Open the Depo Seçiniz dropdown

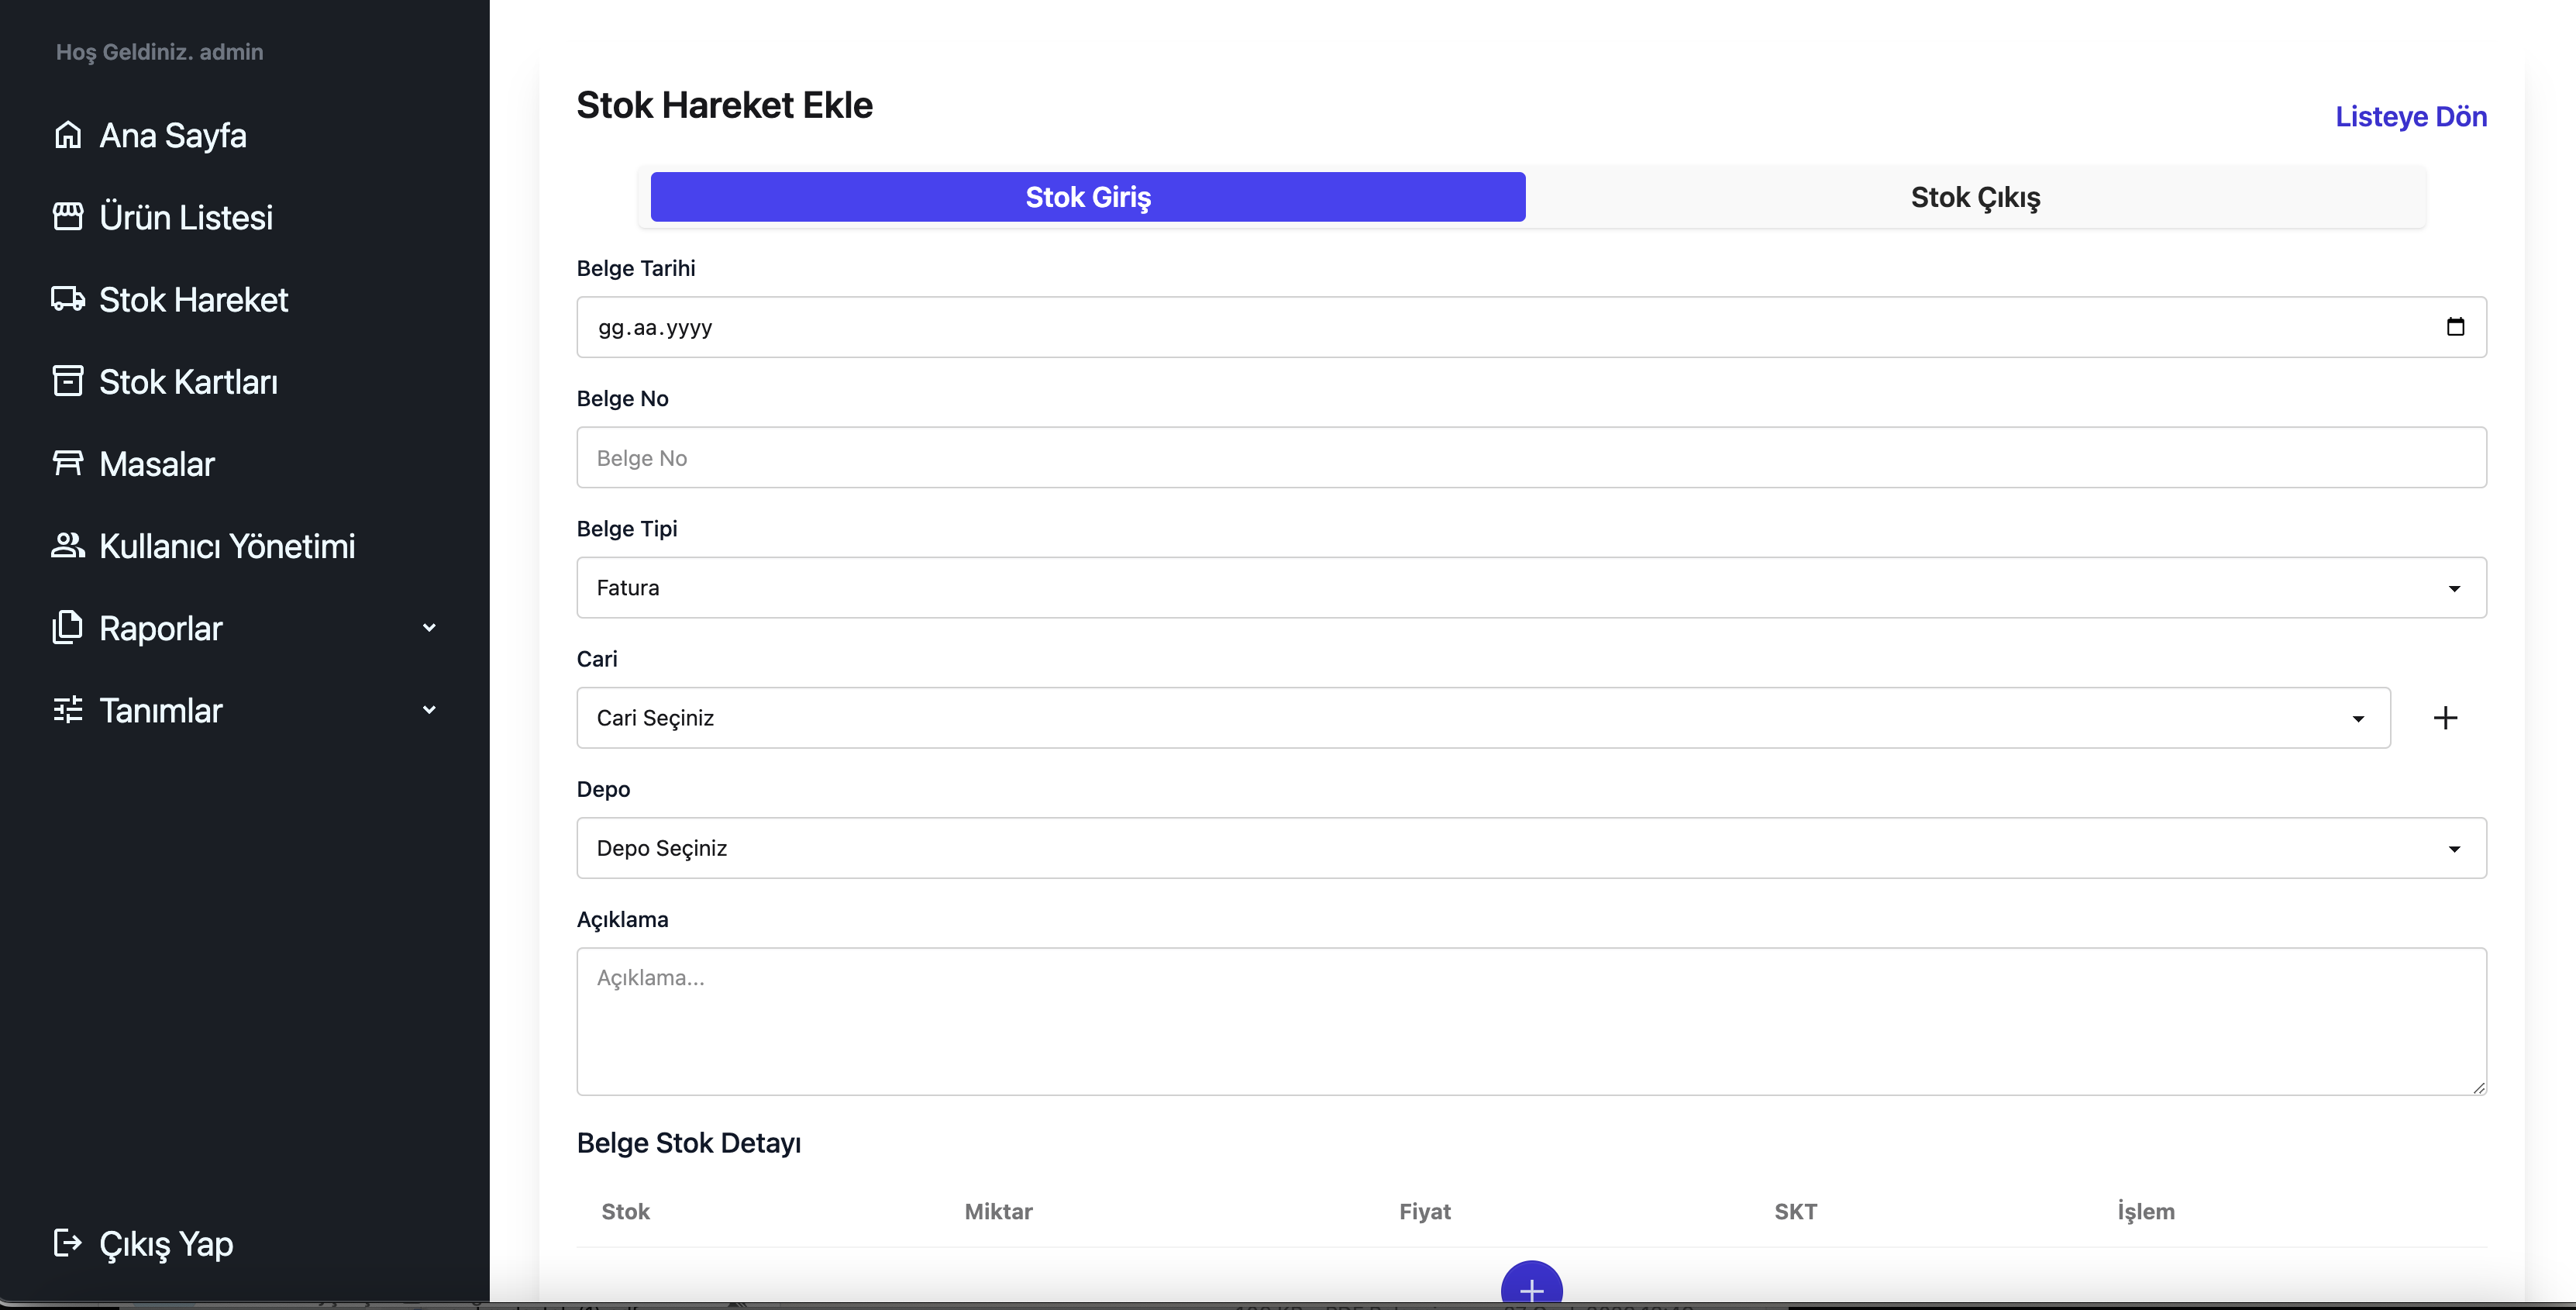[x=1531, y=848]
